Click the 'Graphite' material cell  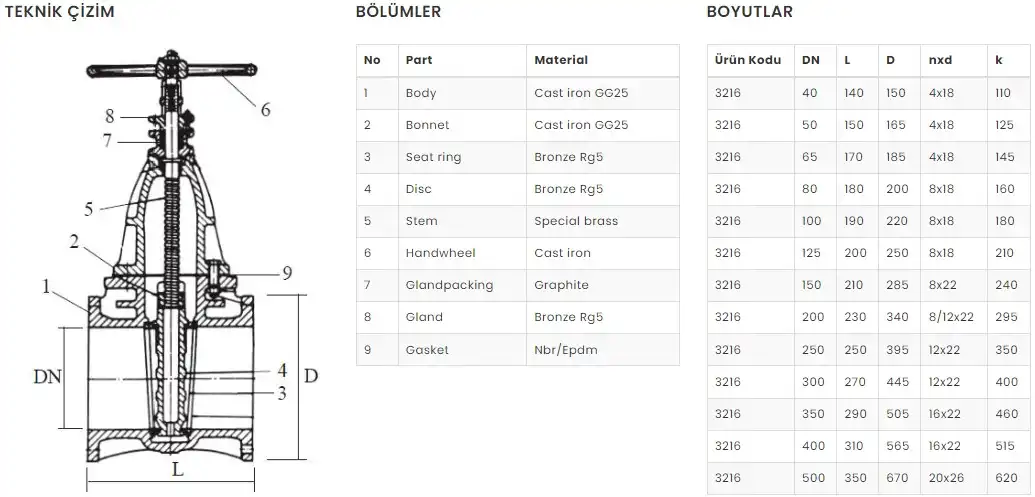click(561, 285)
